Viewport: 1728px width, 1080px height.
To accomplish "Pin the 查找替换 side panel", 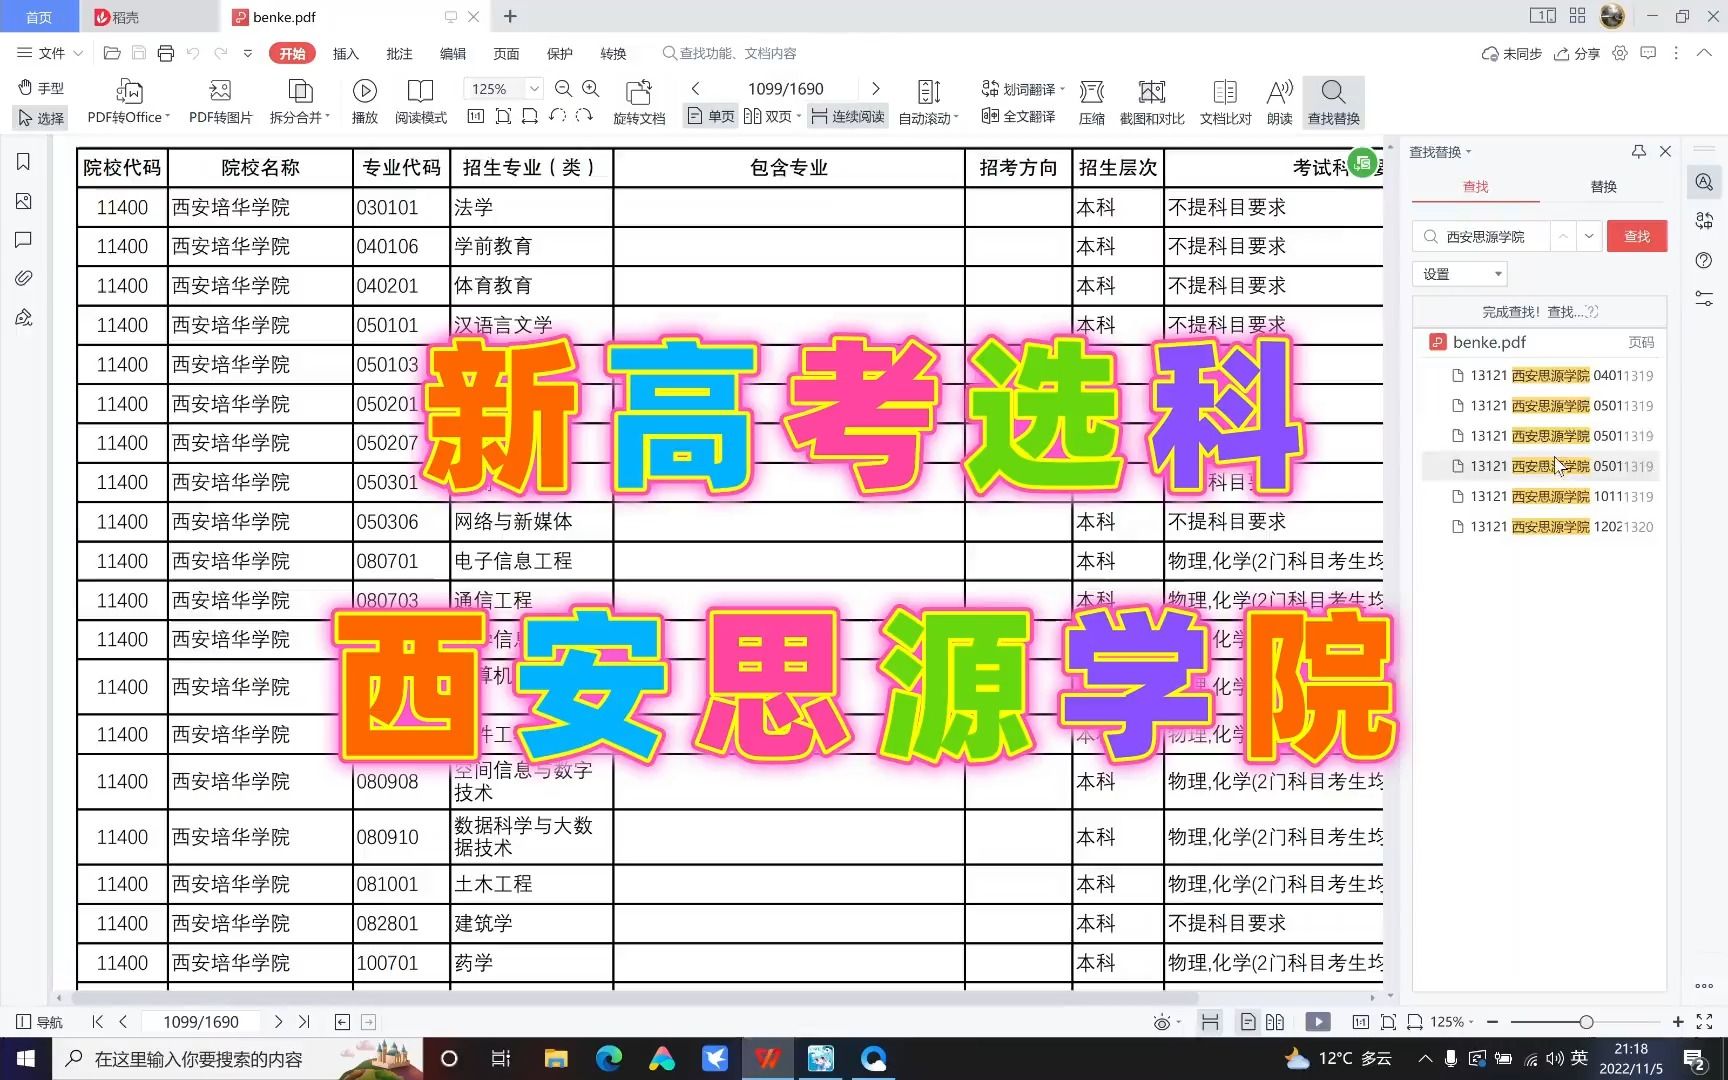I will coord(1638,152).
